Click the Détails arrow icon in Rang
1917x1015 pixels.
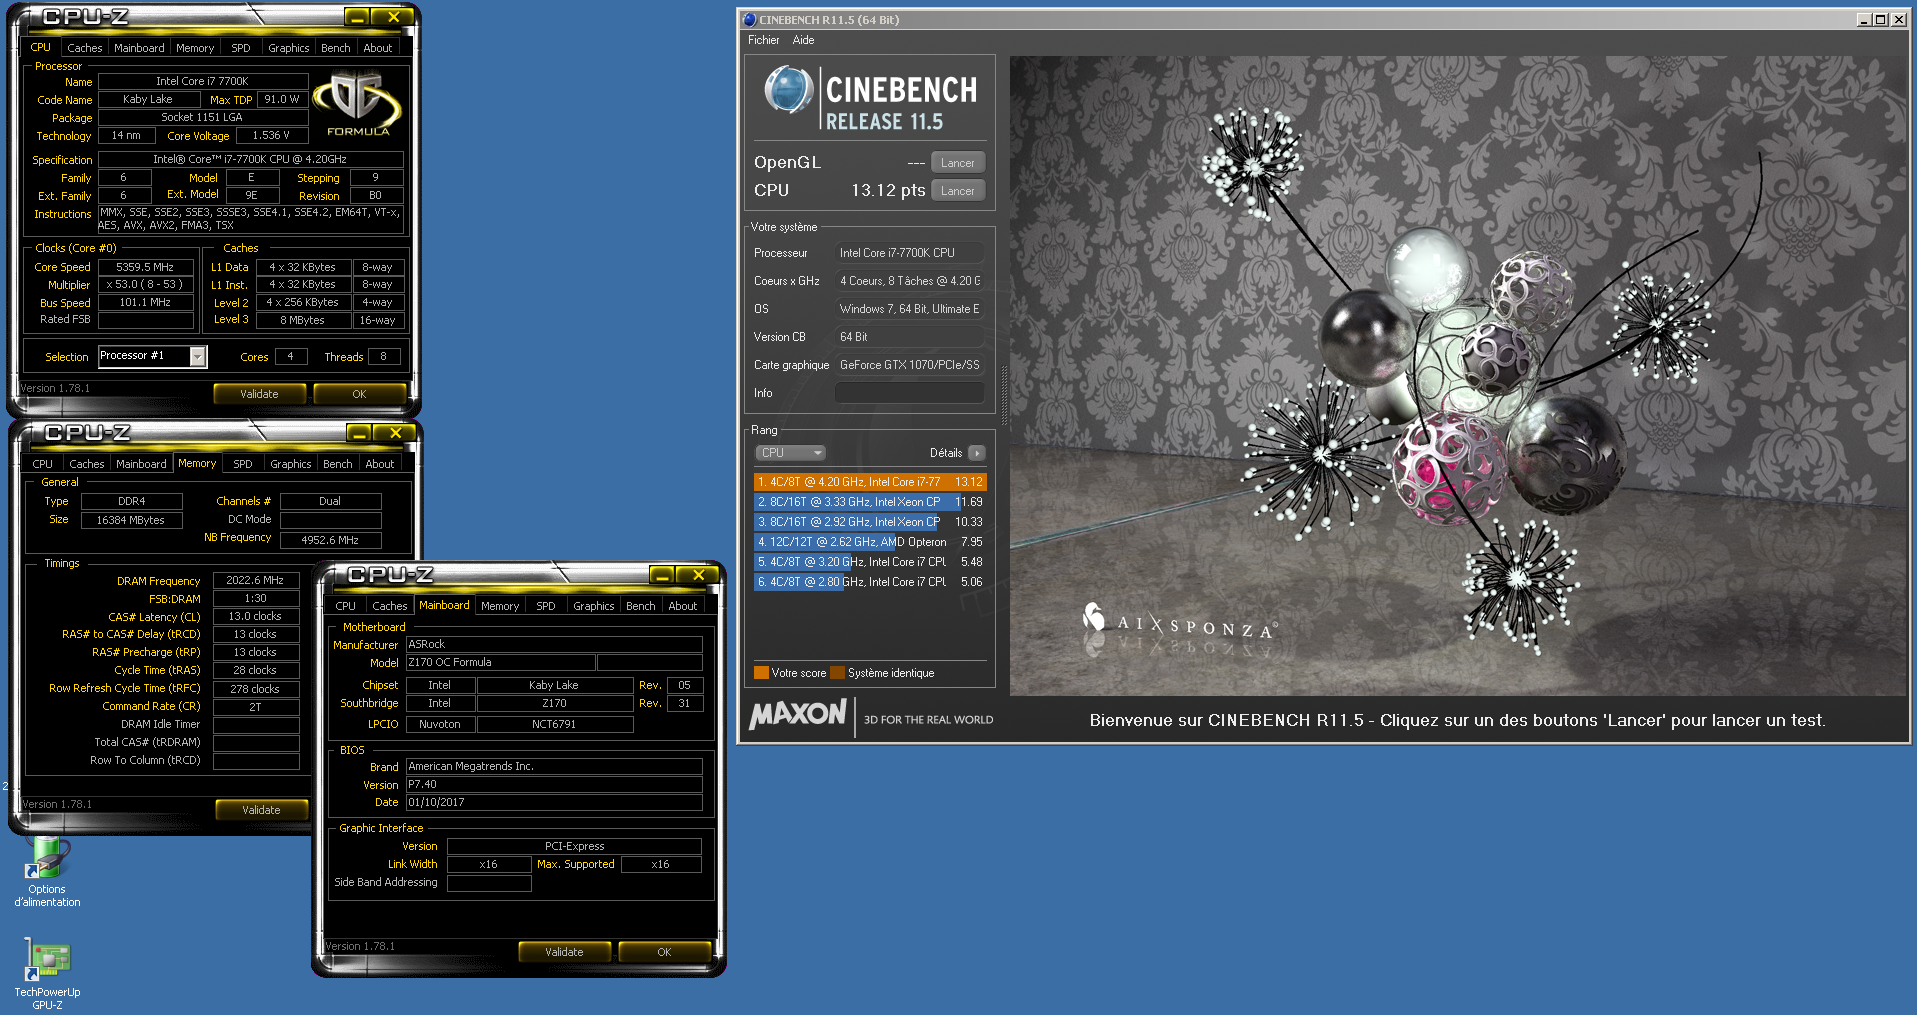tap(977, 453)
